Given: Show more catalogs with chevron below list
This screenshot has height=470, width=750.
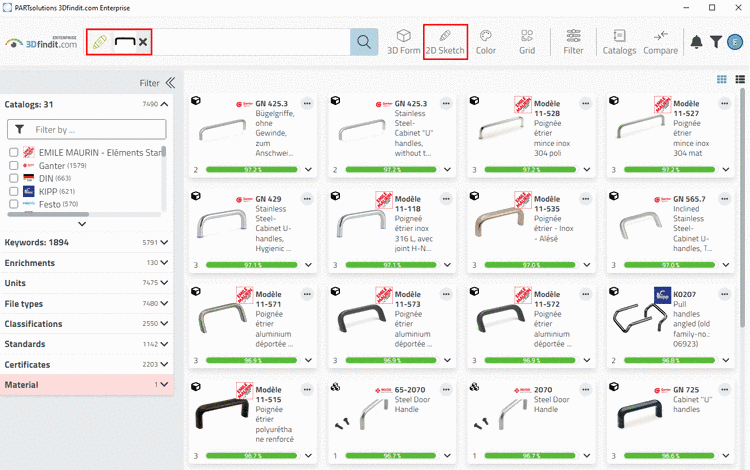Looking at the screenshot, I should click(82, 224).
